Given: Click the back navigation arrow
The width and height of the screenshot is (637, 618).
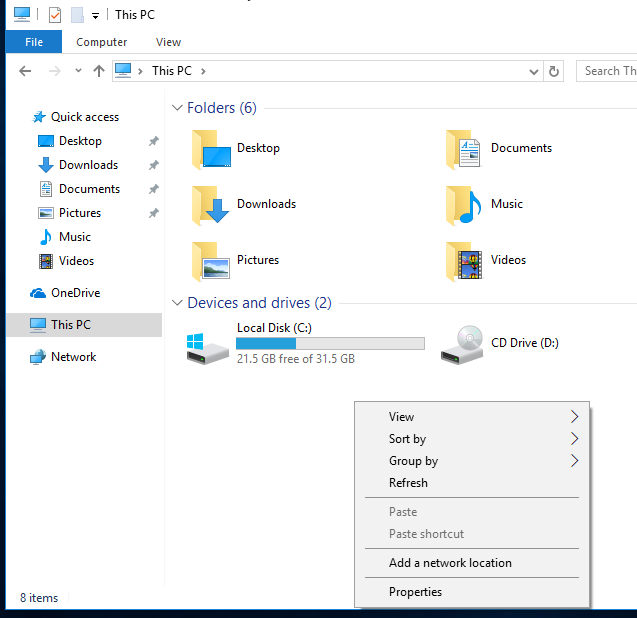Looking at the screenshot, I should pos(25,71).
